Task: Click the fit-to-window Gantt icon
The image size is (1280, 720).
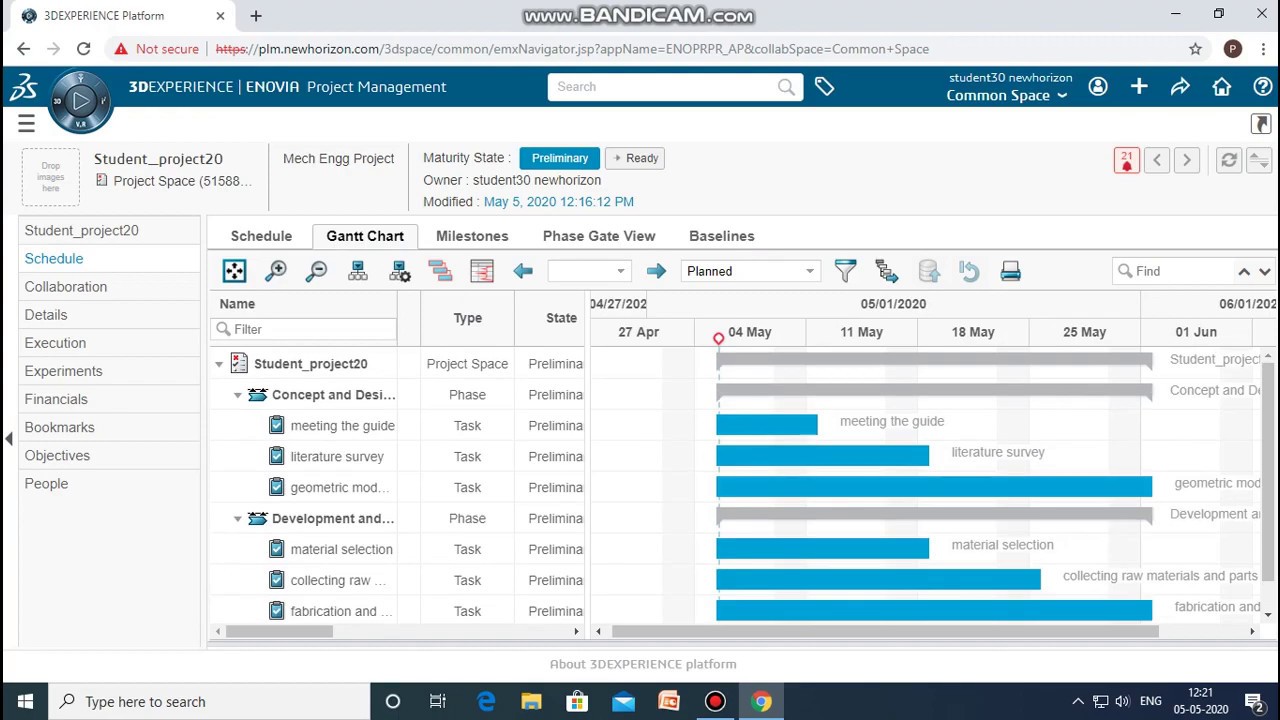Action: (x=234, y=271)
